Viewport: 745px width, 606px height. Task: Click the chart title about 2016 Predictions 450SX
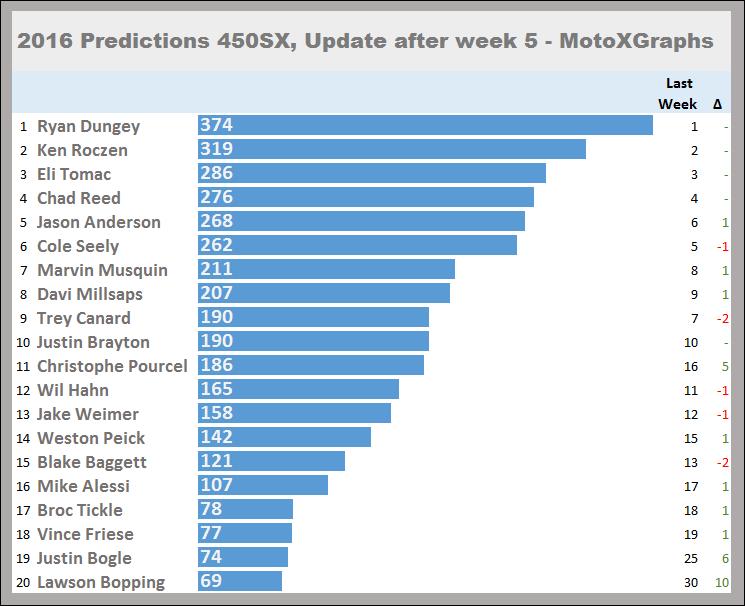365,40
